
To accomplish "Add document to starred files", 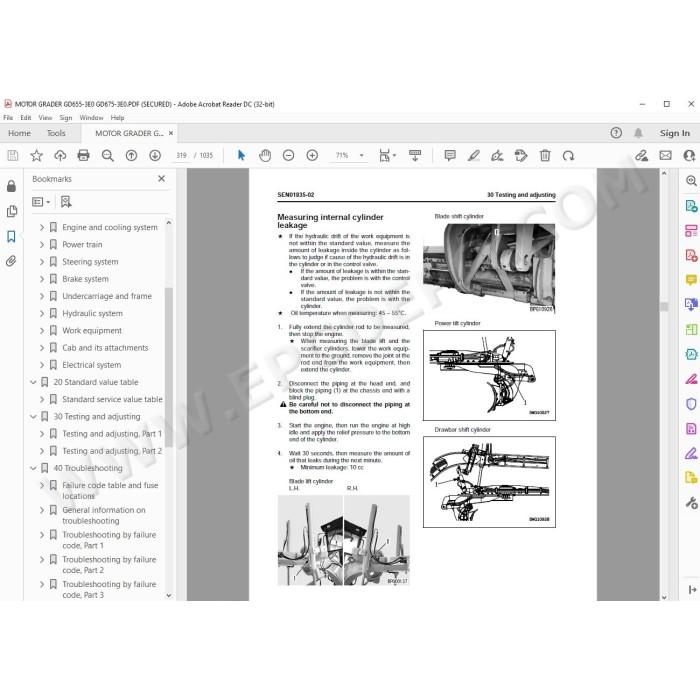I will click(36, 155).
